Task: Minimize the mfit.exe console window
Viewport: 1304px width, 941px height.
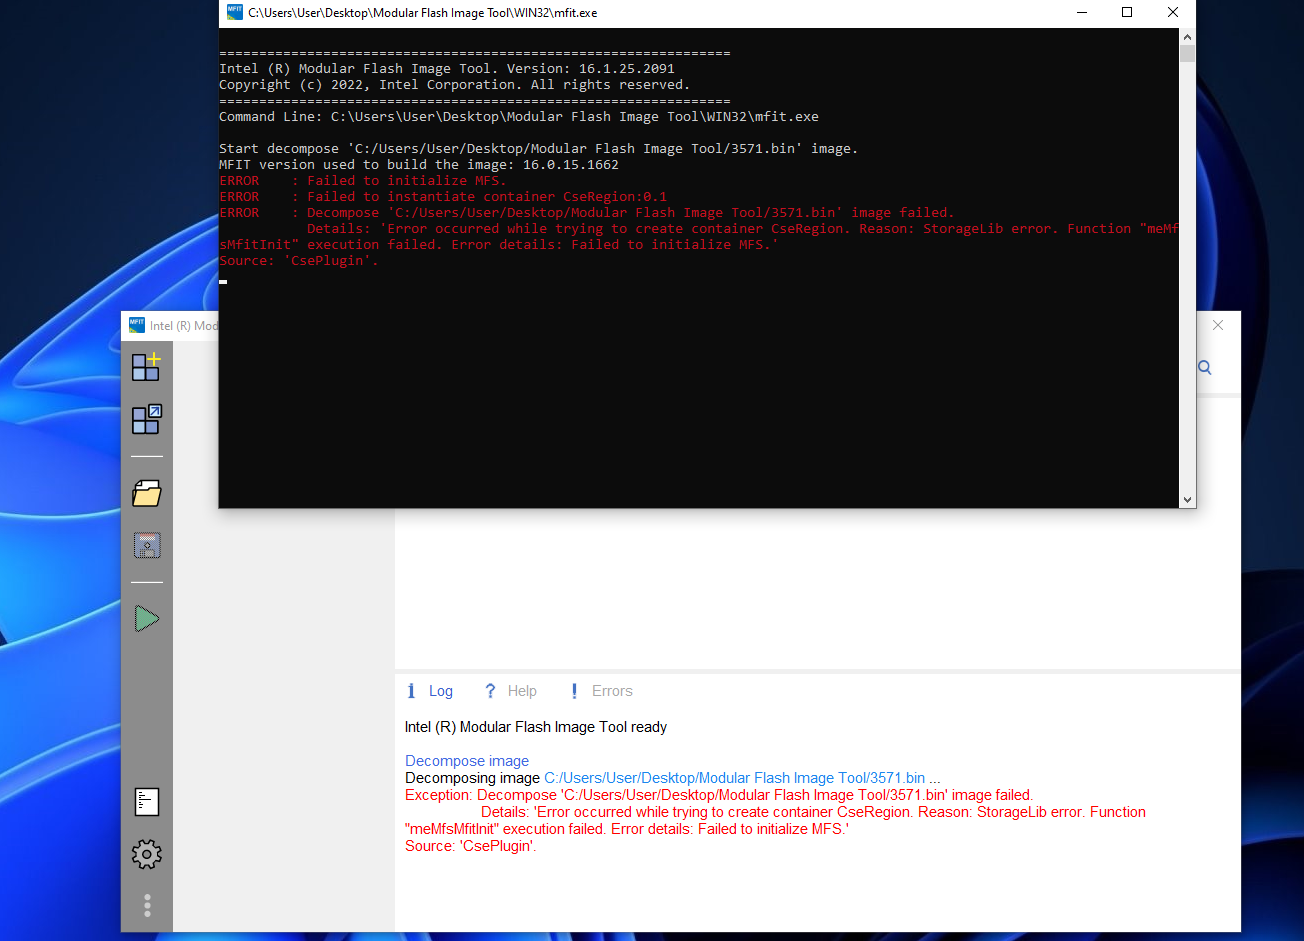Action: (1081, 13)
